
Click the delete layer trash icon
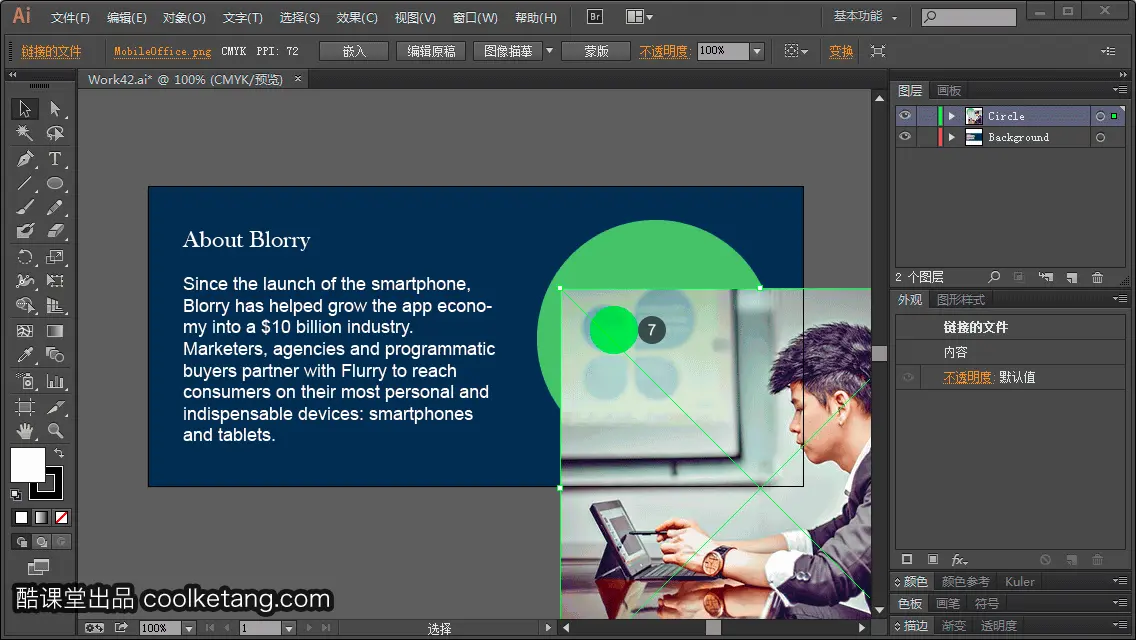point(1098,277)
